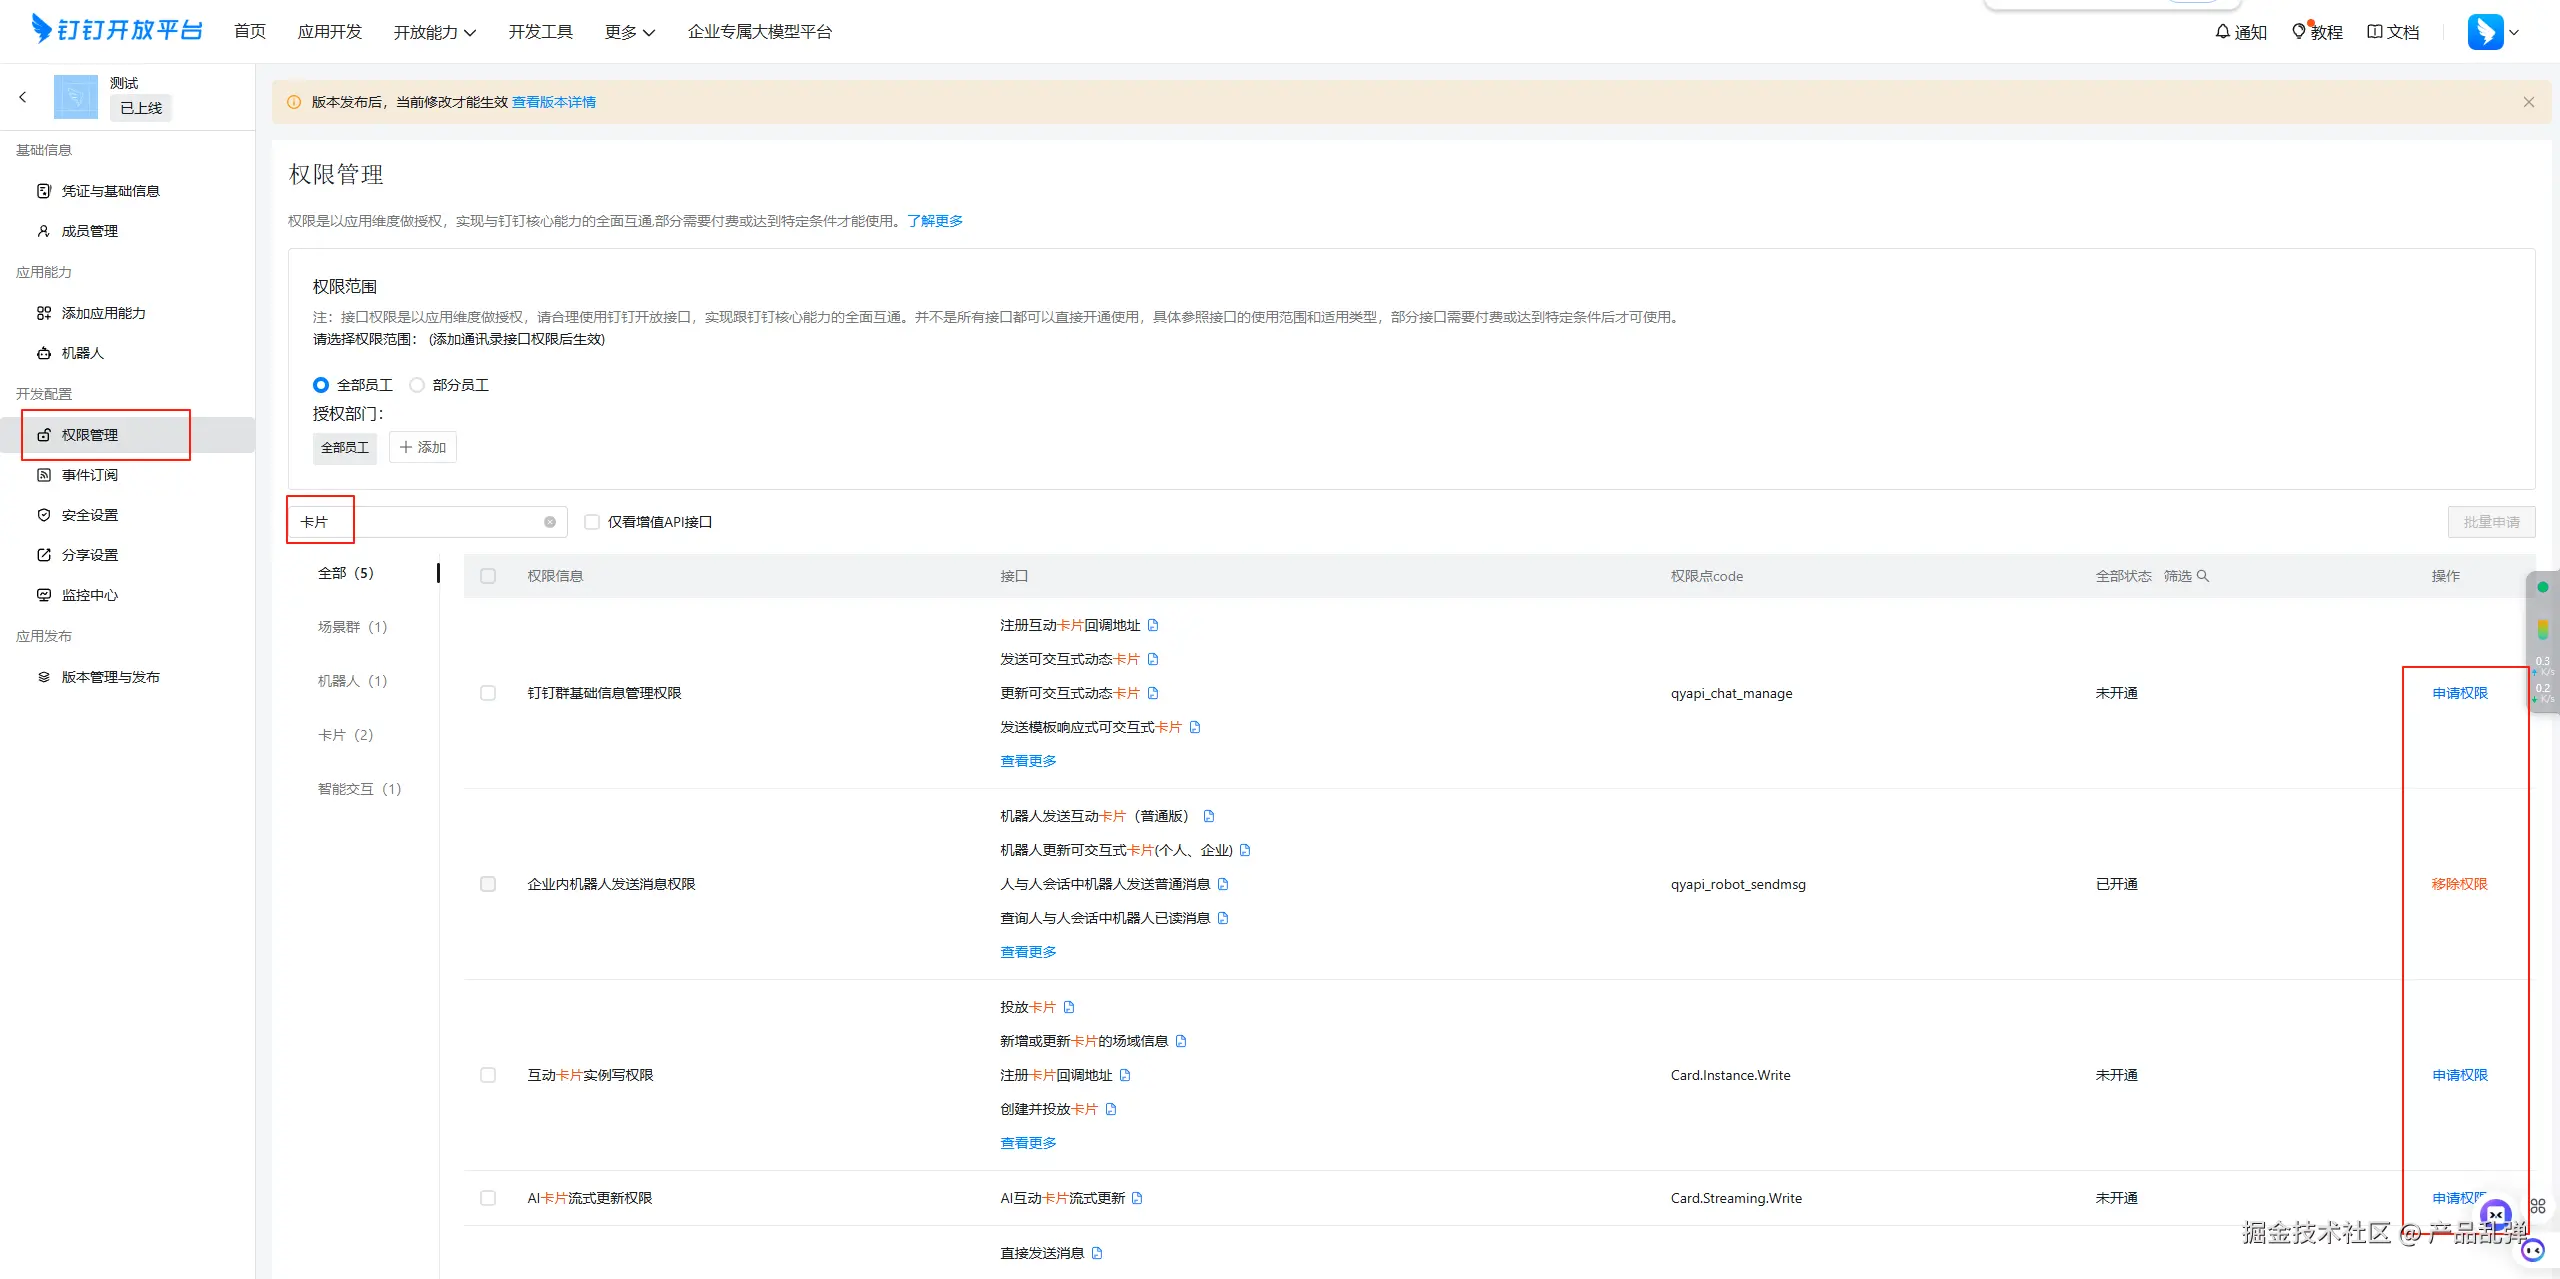Click 查看版本详情 link in the banner

pyautogui.click(x=554, y=102)
